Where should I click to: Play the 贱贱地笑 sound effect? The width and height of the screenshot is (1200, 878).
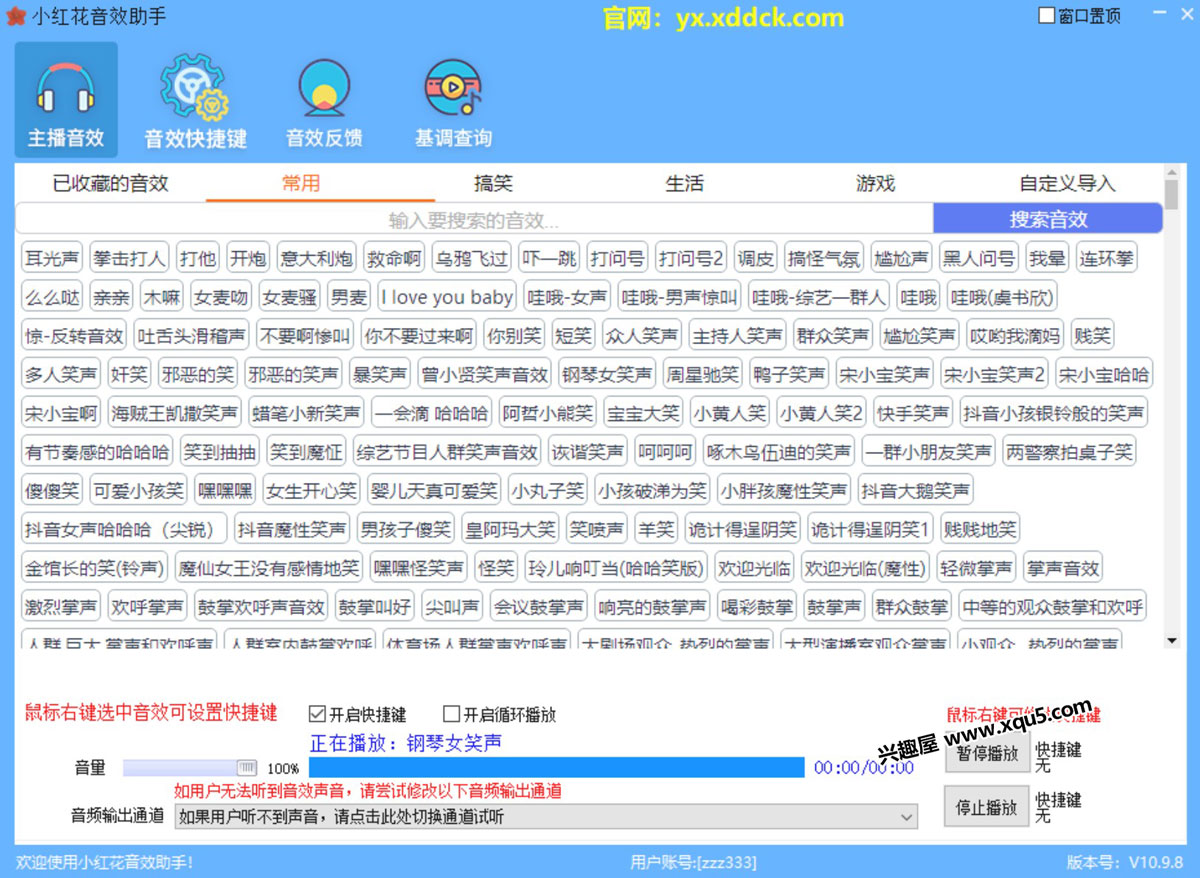979,528
